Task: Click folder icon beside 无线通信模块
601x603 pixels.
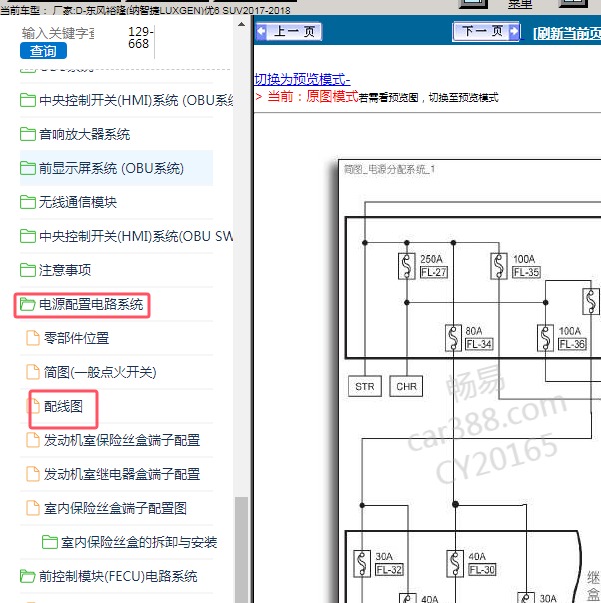Action: click(28, 202)
